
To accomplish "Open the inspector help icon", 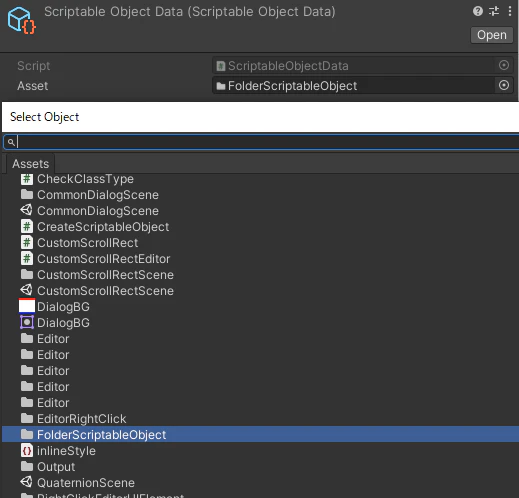I will (478, 11).
